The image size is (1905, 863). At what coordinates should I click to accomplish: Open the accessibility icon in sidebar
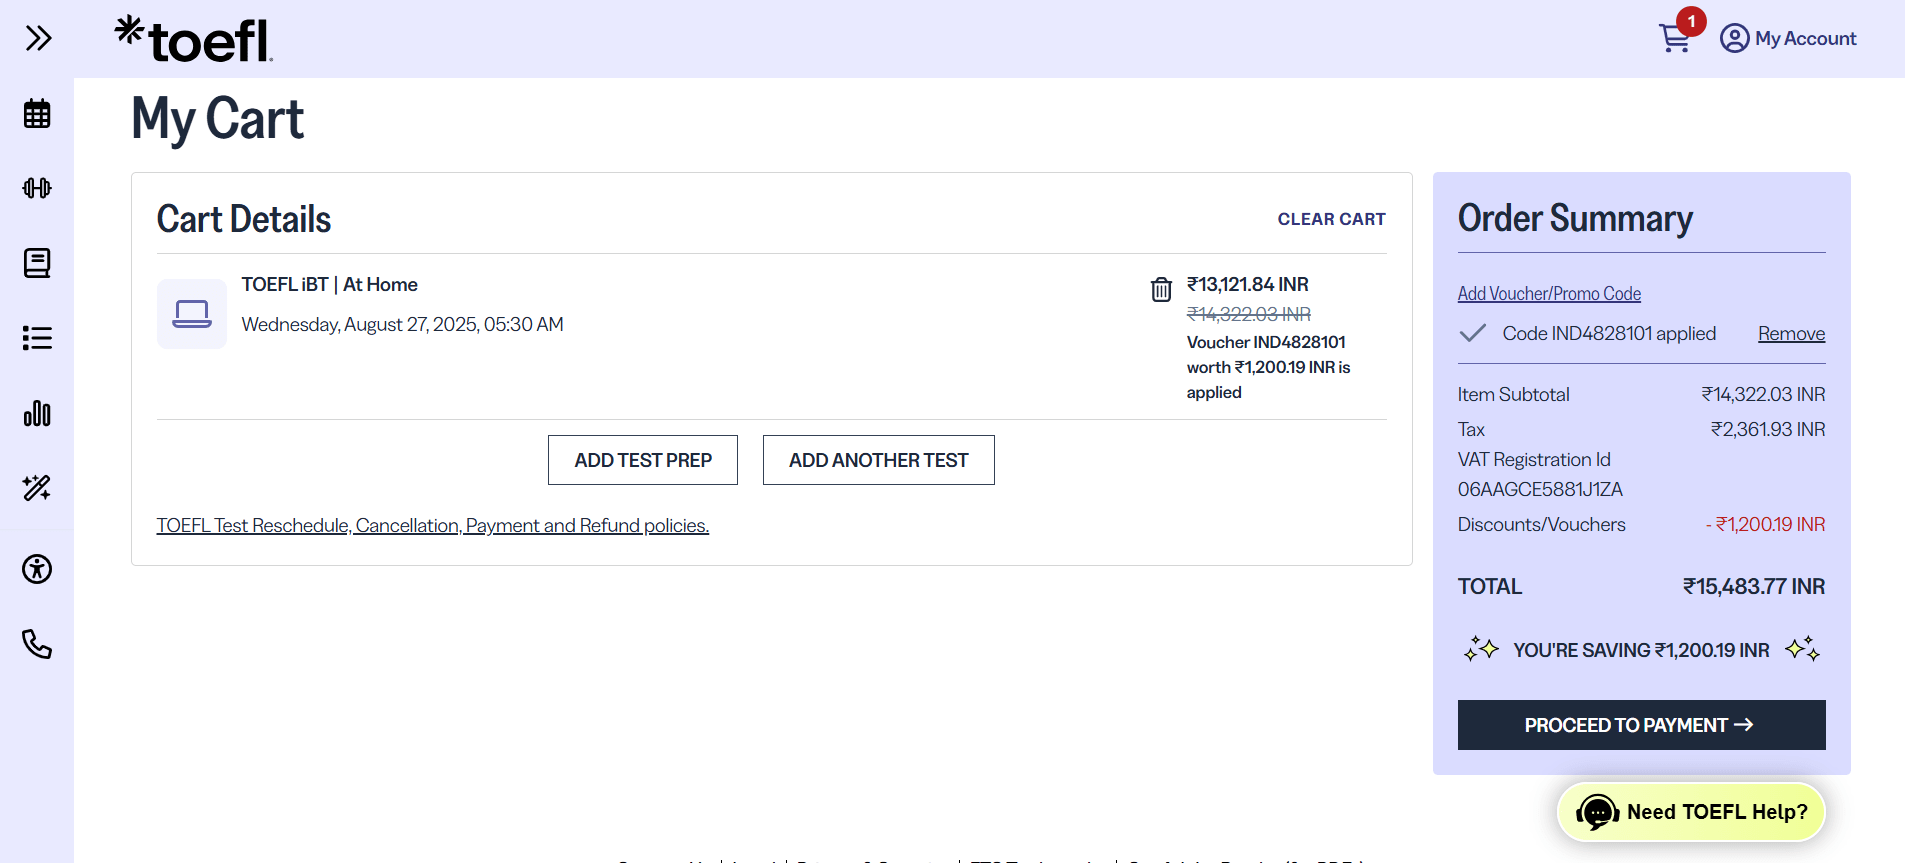coord(37,569)
